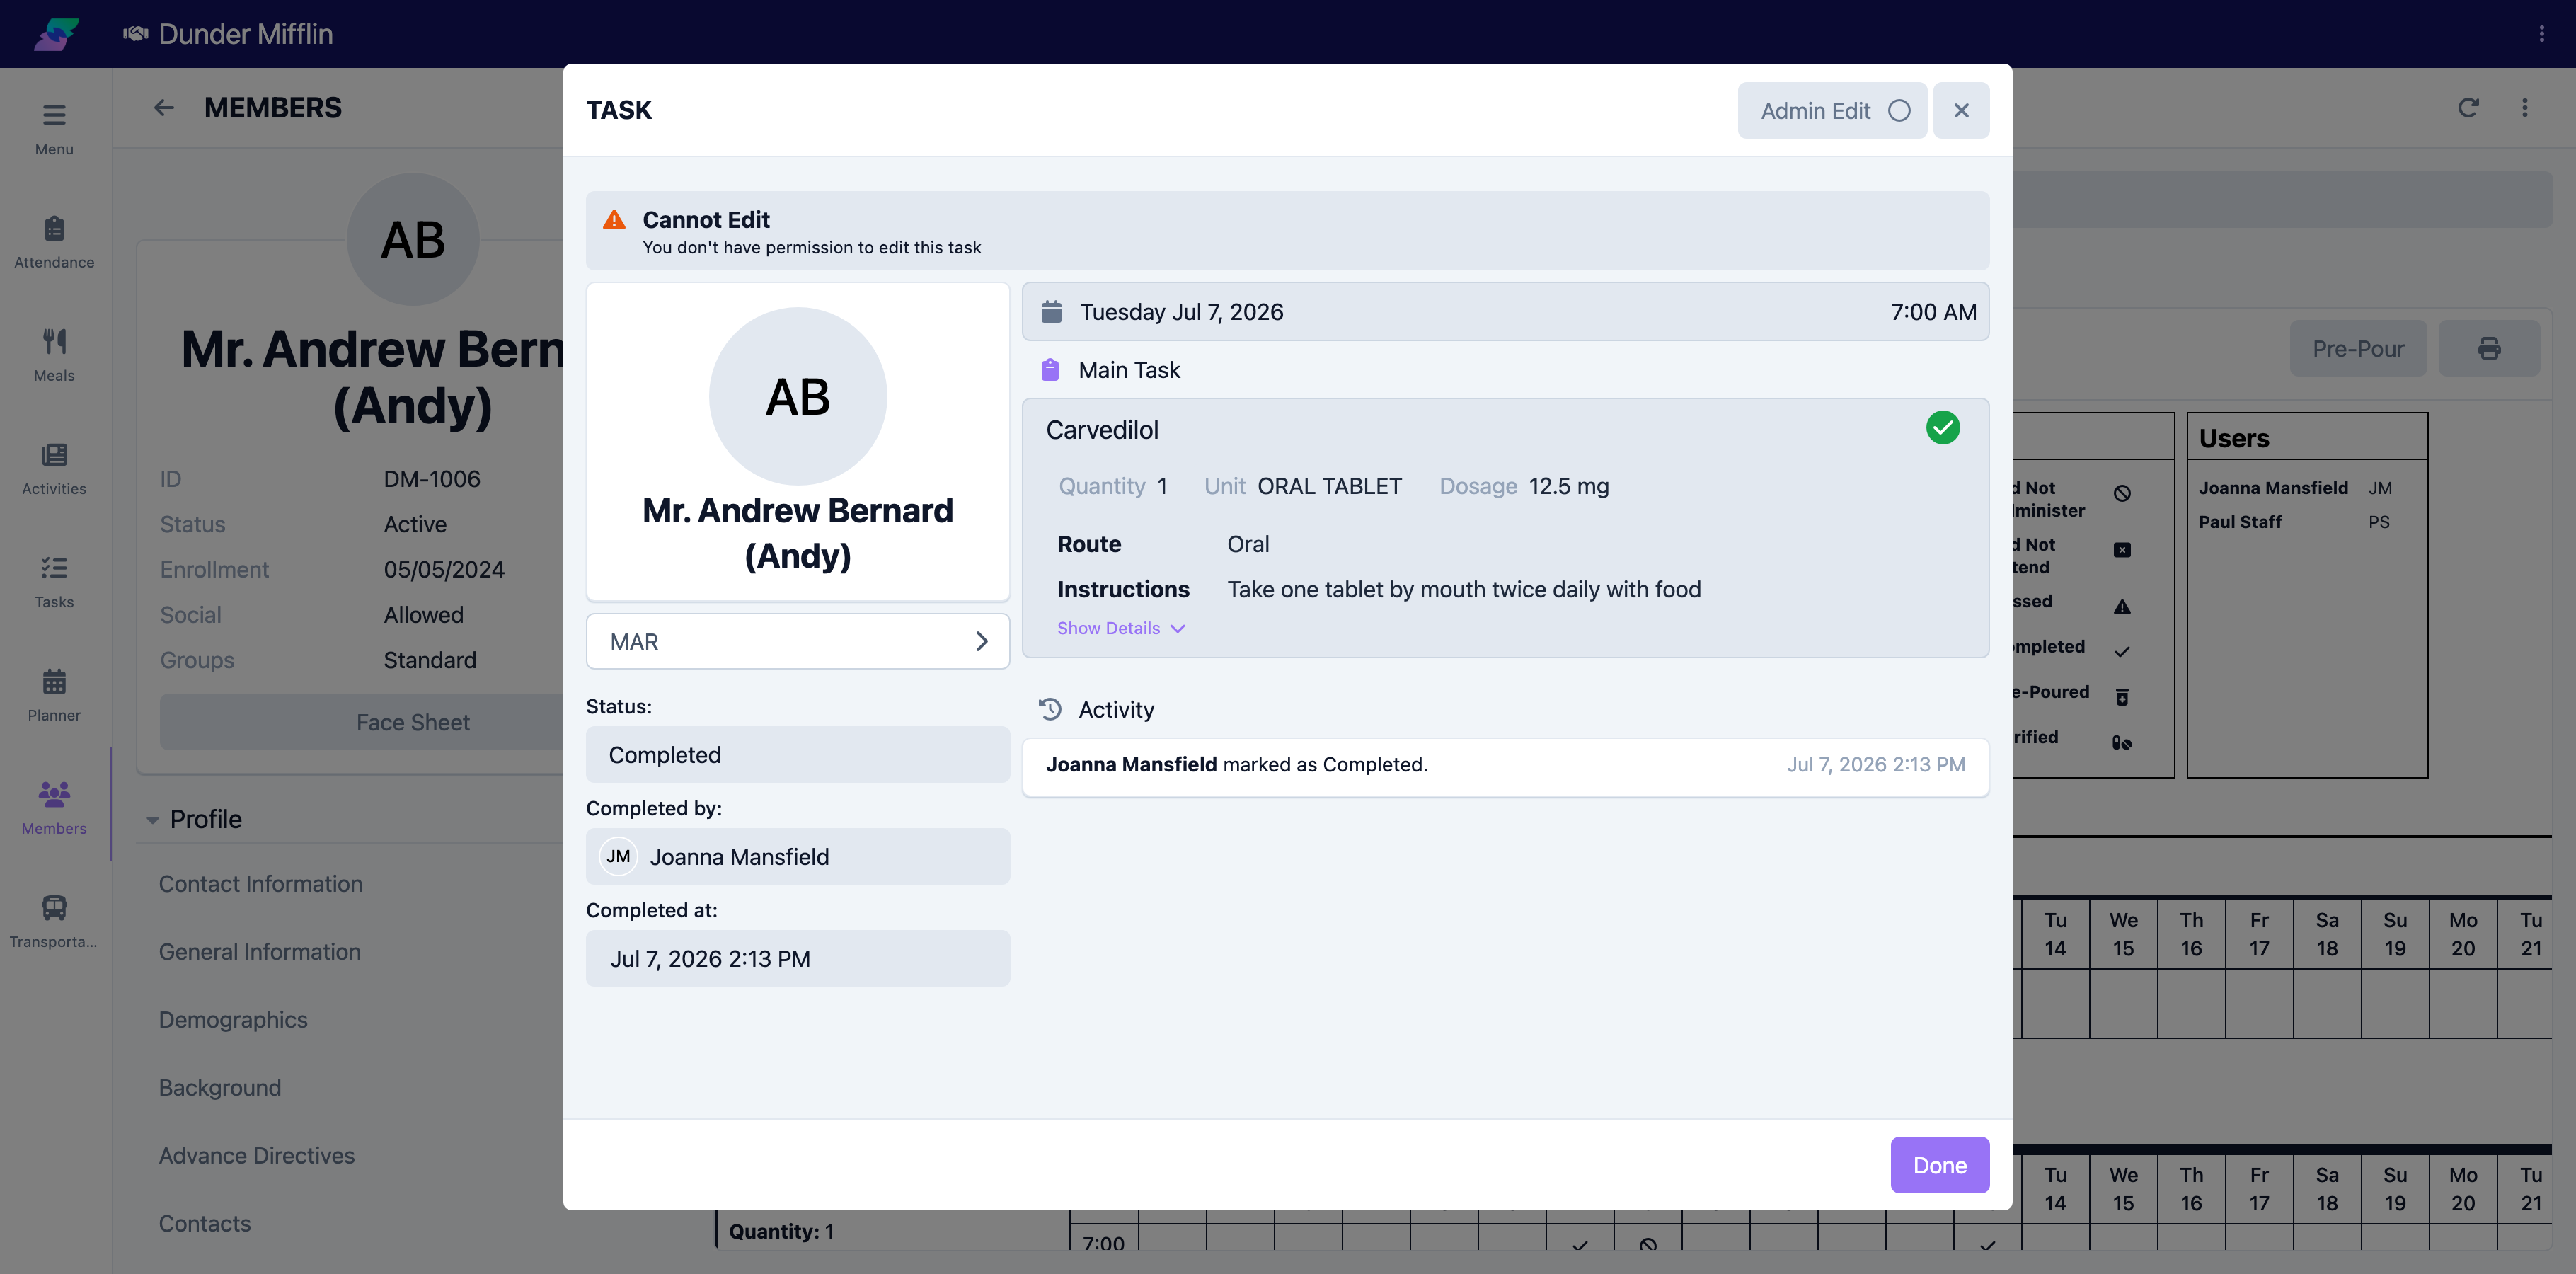Click the printer icon button
2576x1274 pixels.
tap(2489, 348)
